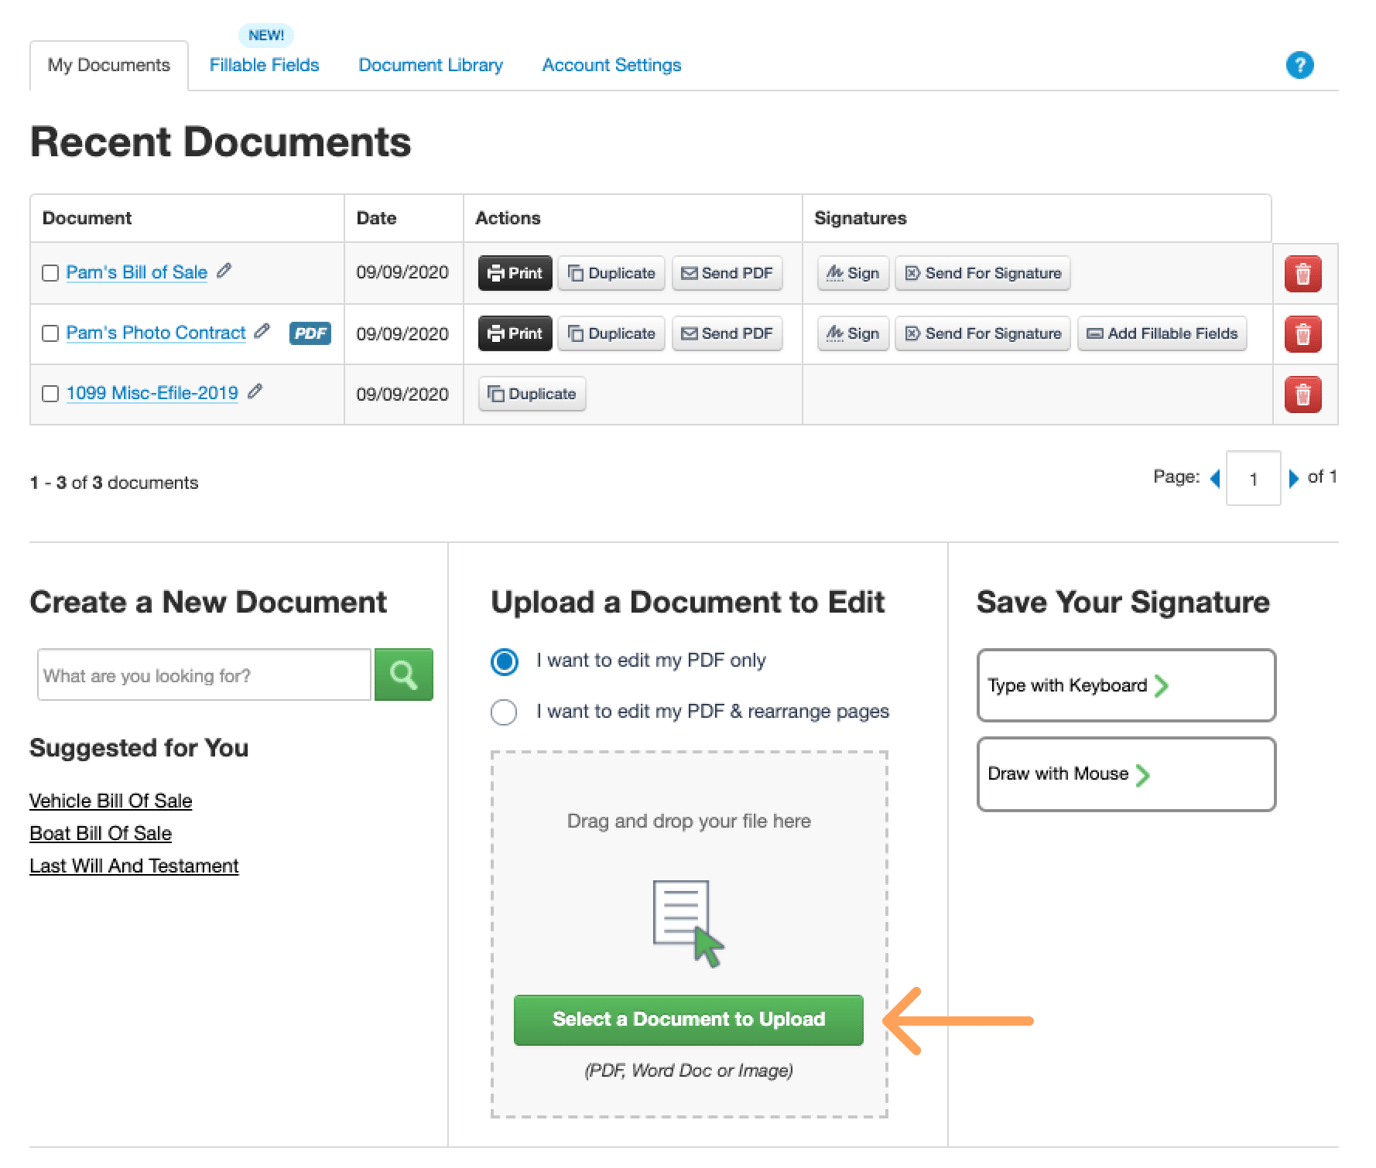Click 'Drag and drop your file here' text

click(x=689, y=821)
